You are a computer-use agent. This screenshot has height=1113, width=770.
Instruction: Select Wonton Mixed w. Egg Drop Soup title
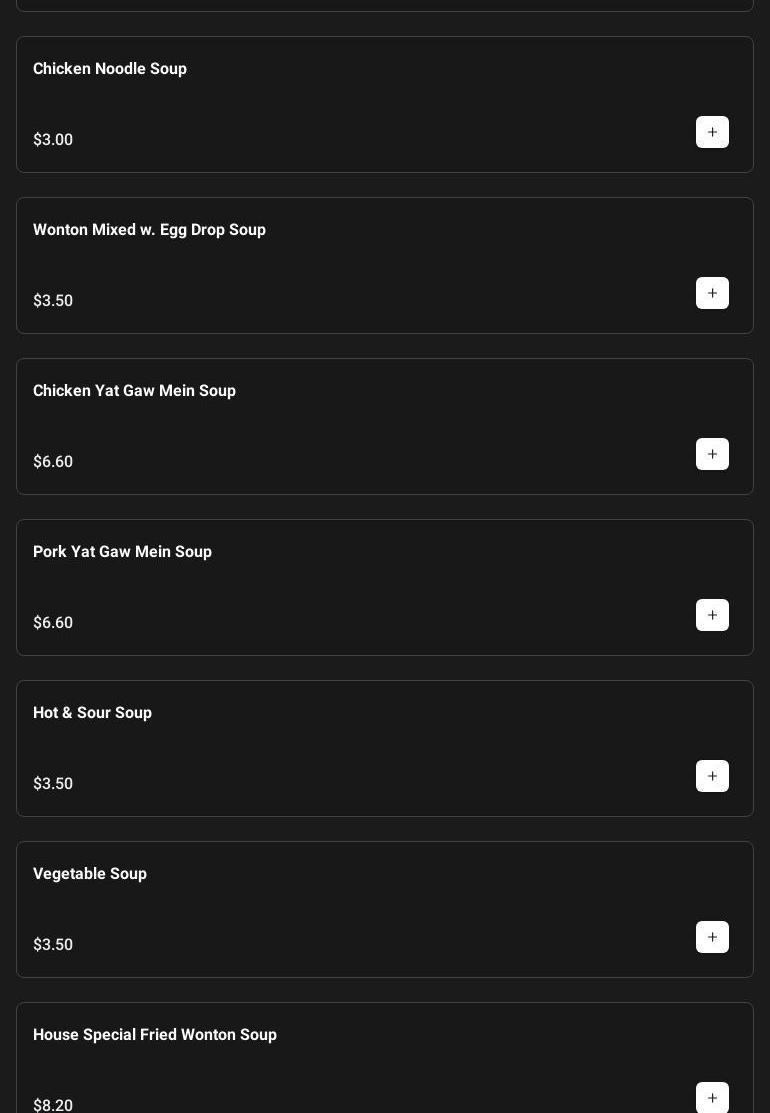(x=149, y=230)
